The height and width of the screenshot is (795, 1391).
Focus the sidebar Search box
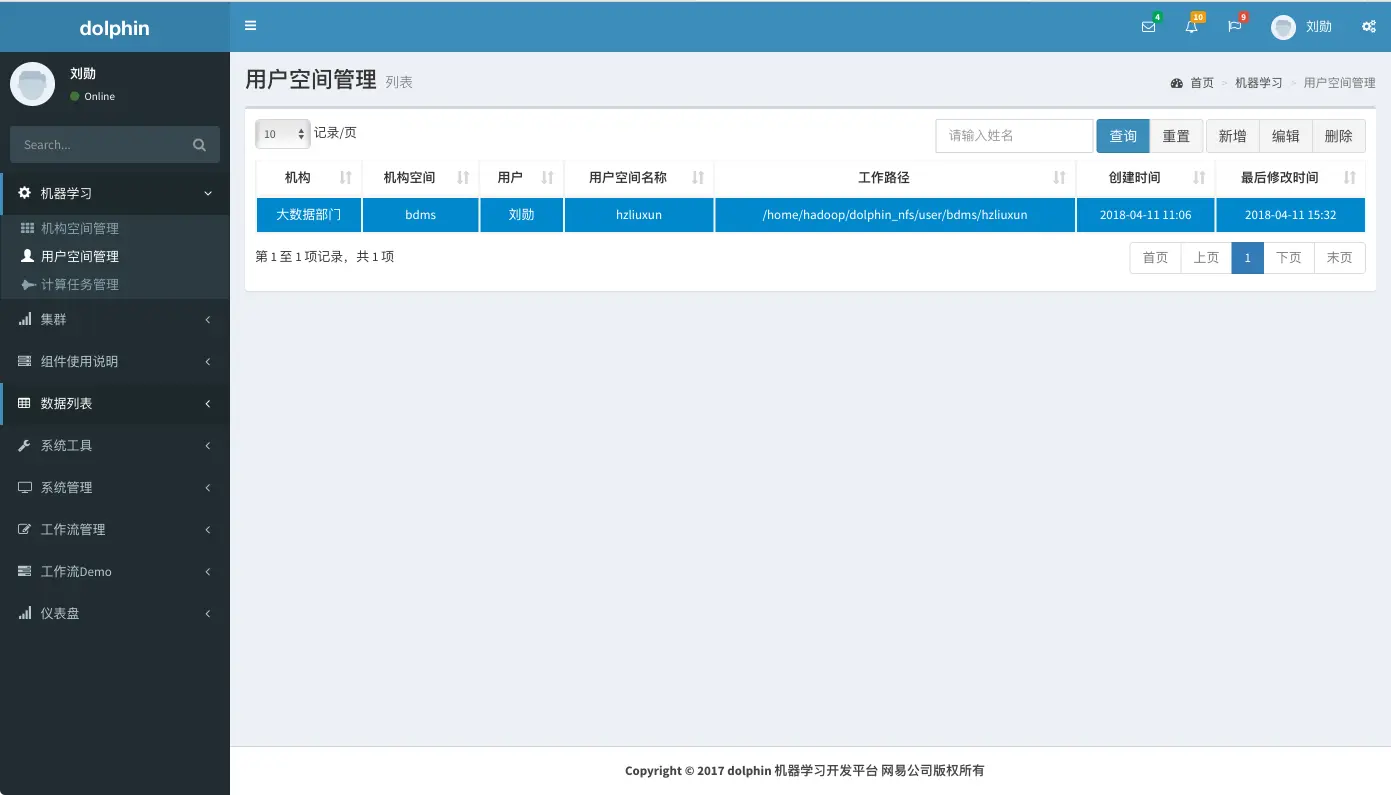click(98, 145)
